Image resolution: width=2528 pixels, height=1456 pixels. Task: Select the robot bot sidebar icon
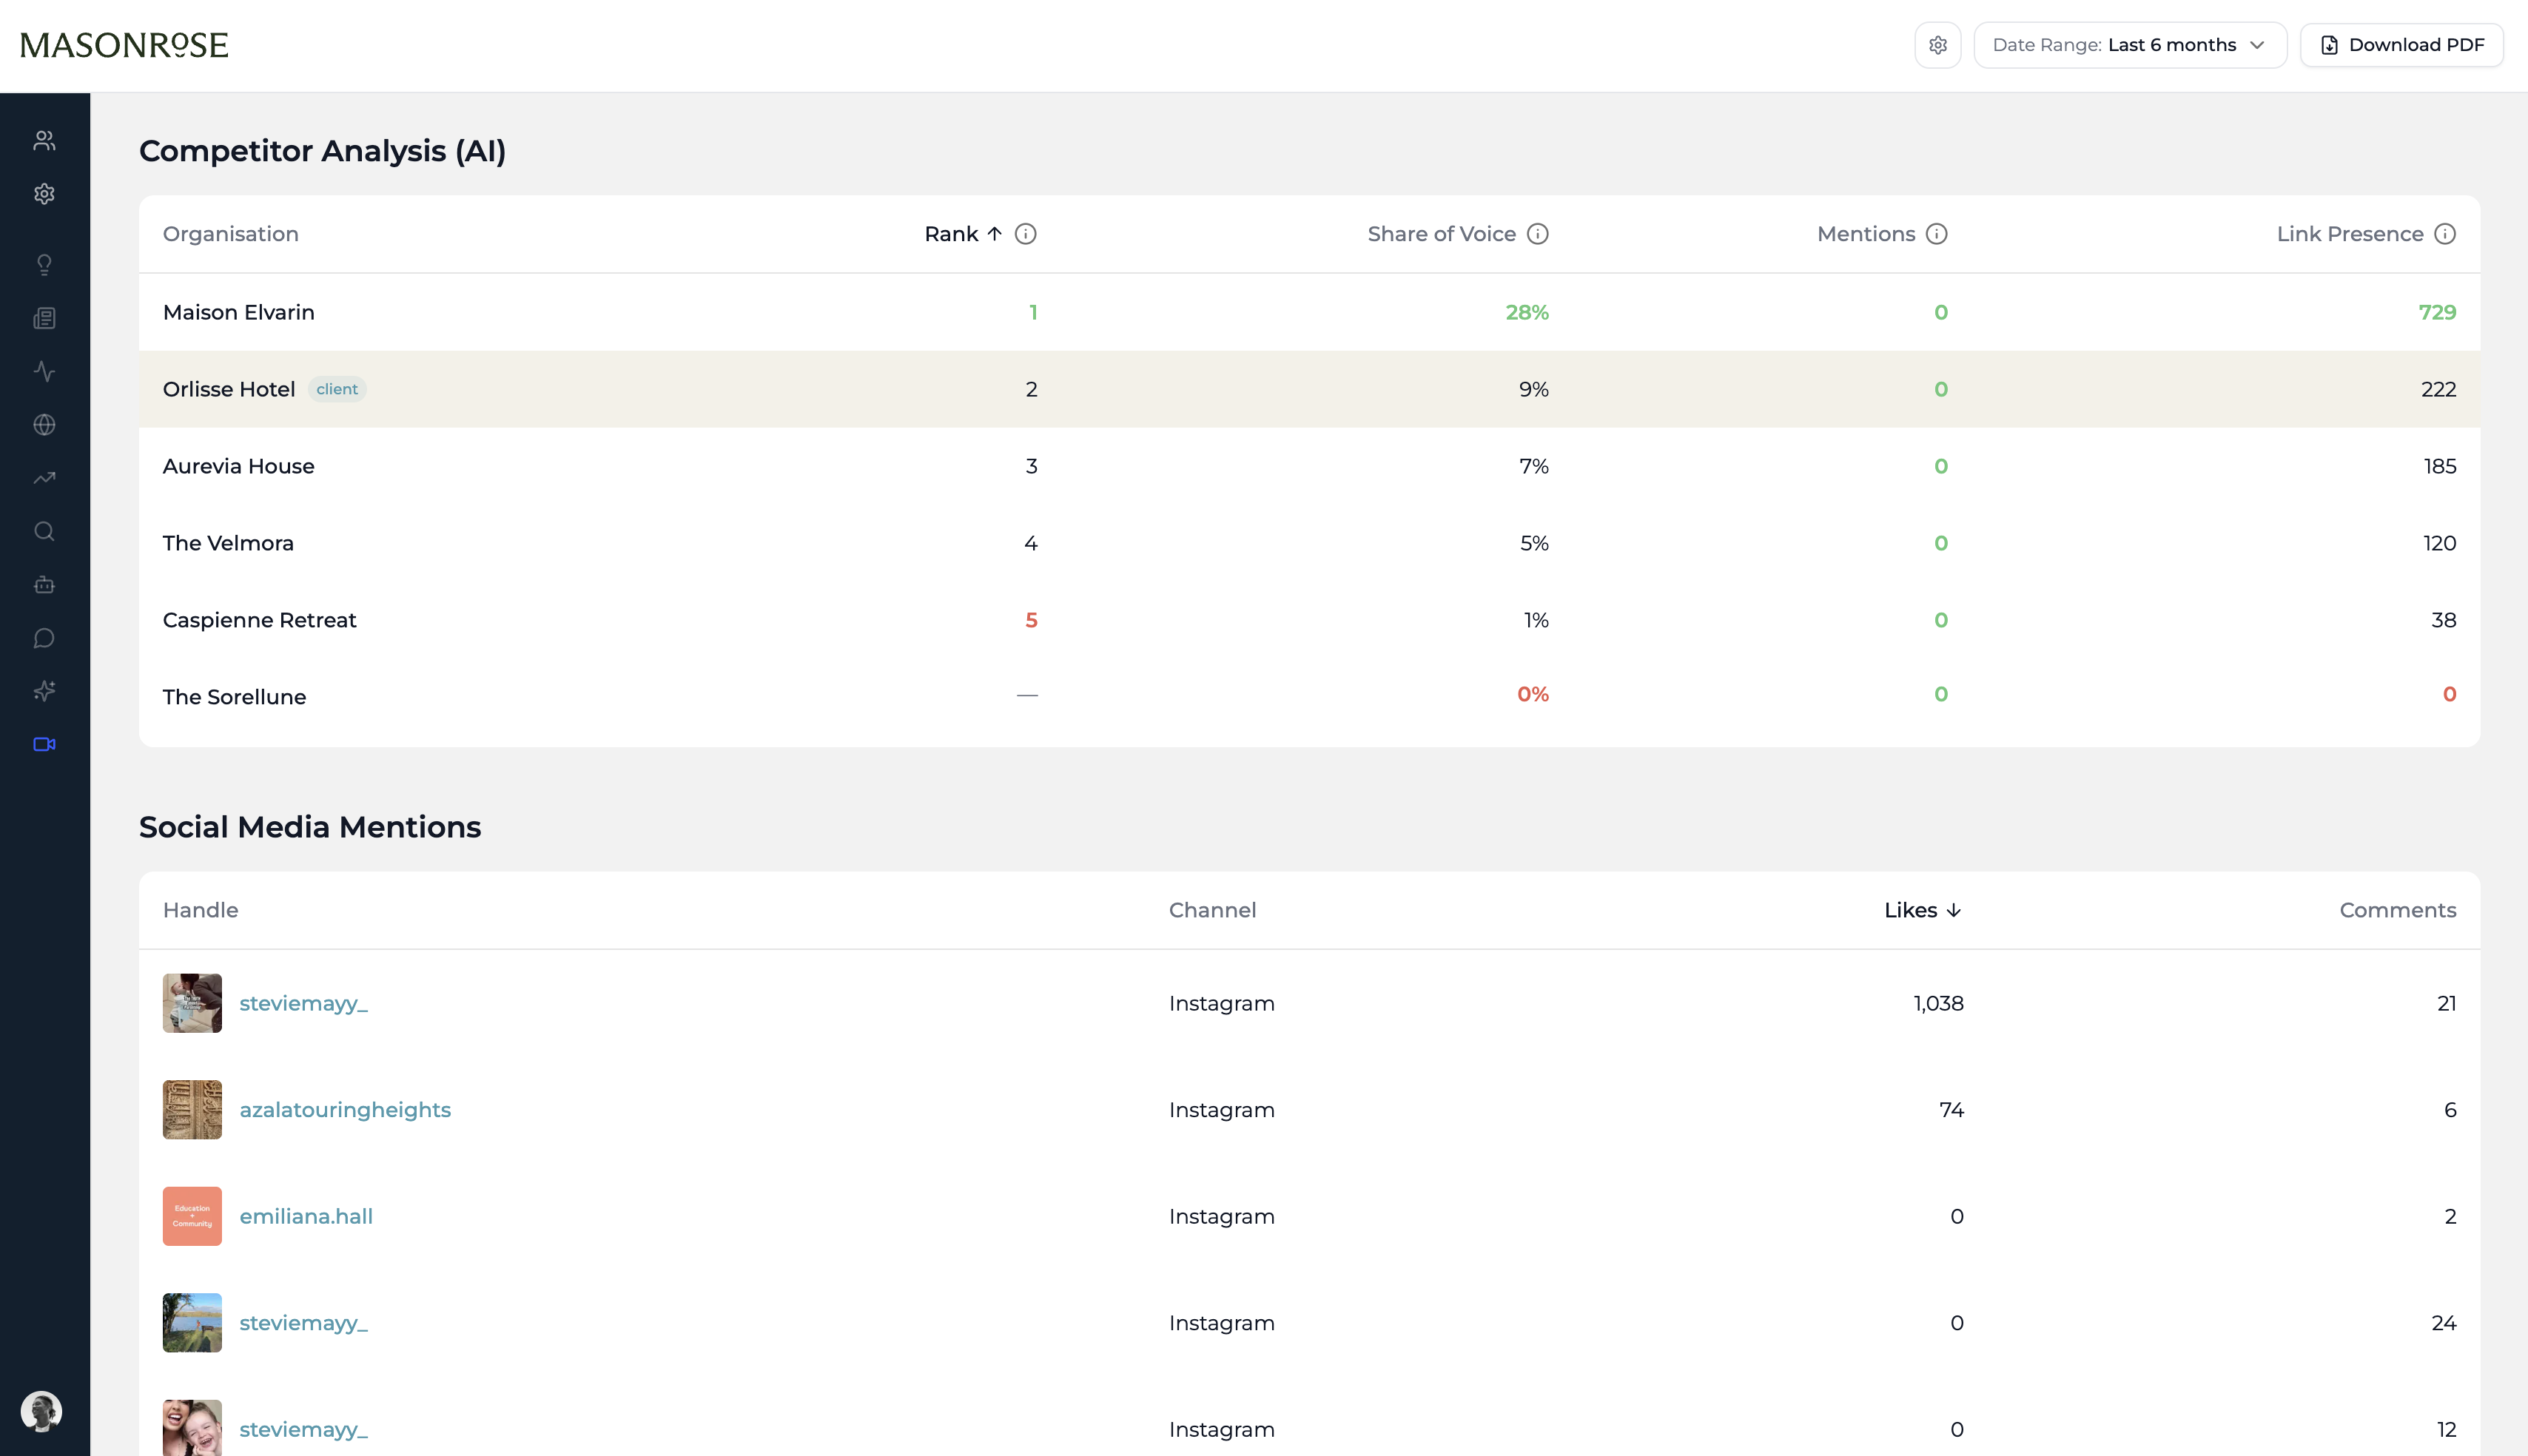(44, 585)
